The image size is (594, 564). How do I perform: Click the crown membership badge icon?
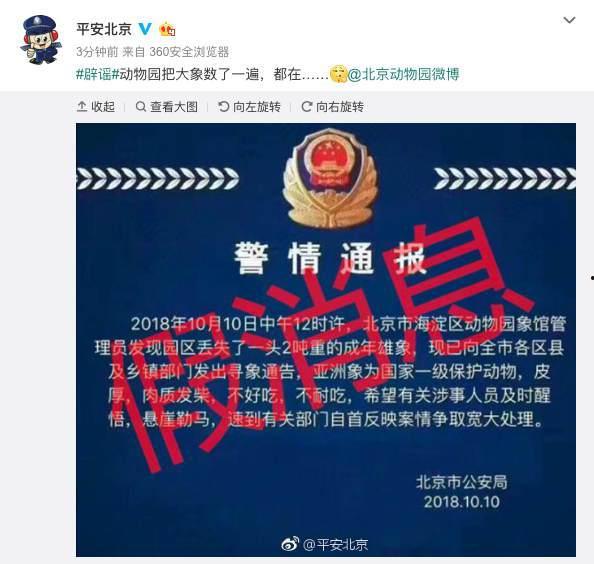click(x=167, y=30)
